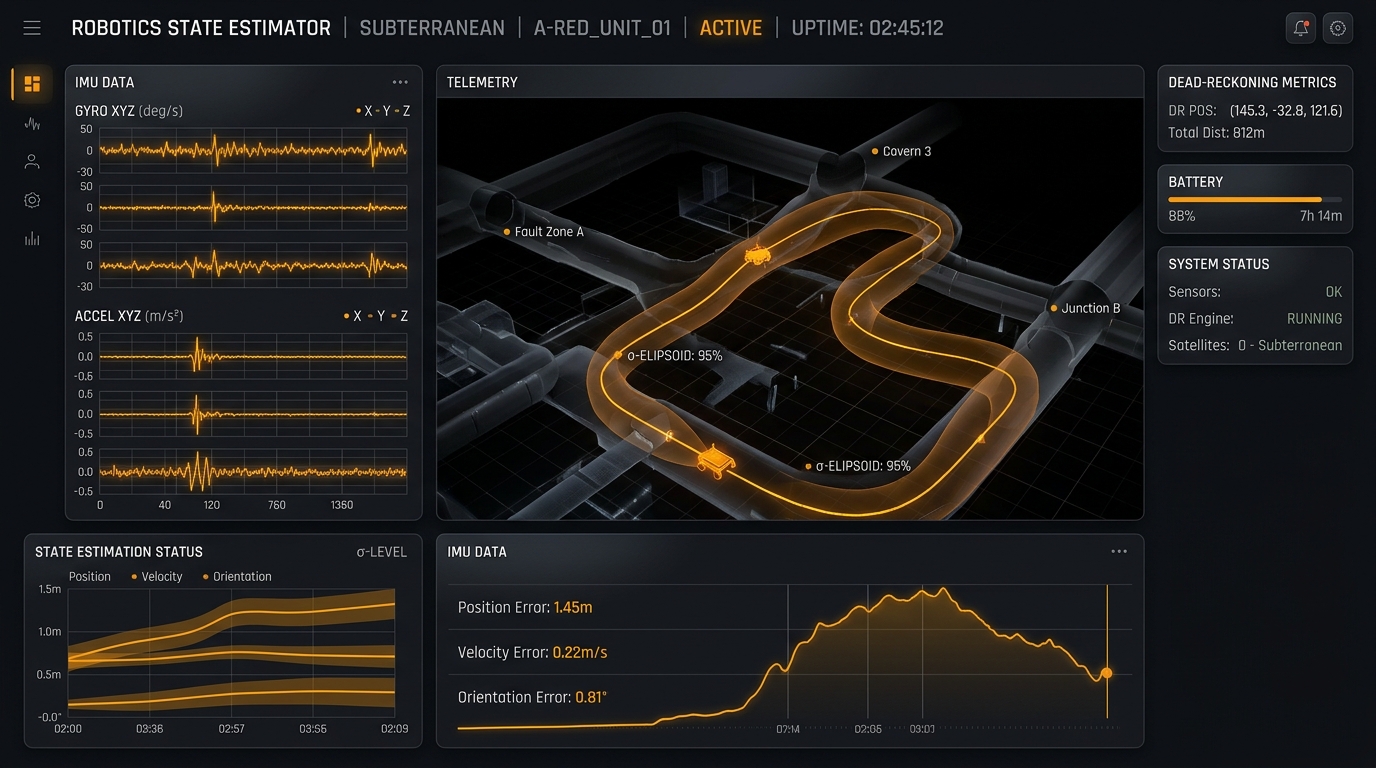Toggle the GYRO XYZ axis legend
The image size is (1376, 768).
(x=383, y=111)
